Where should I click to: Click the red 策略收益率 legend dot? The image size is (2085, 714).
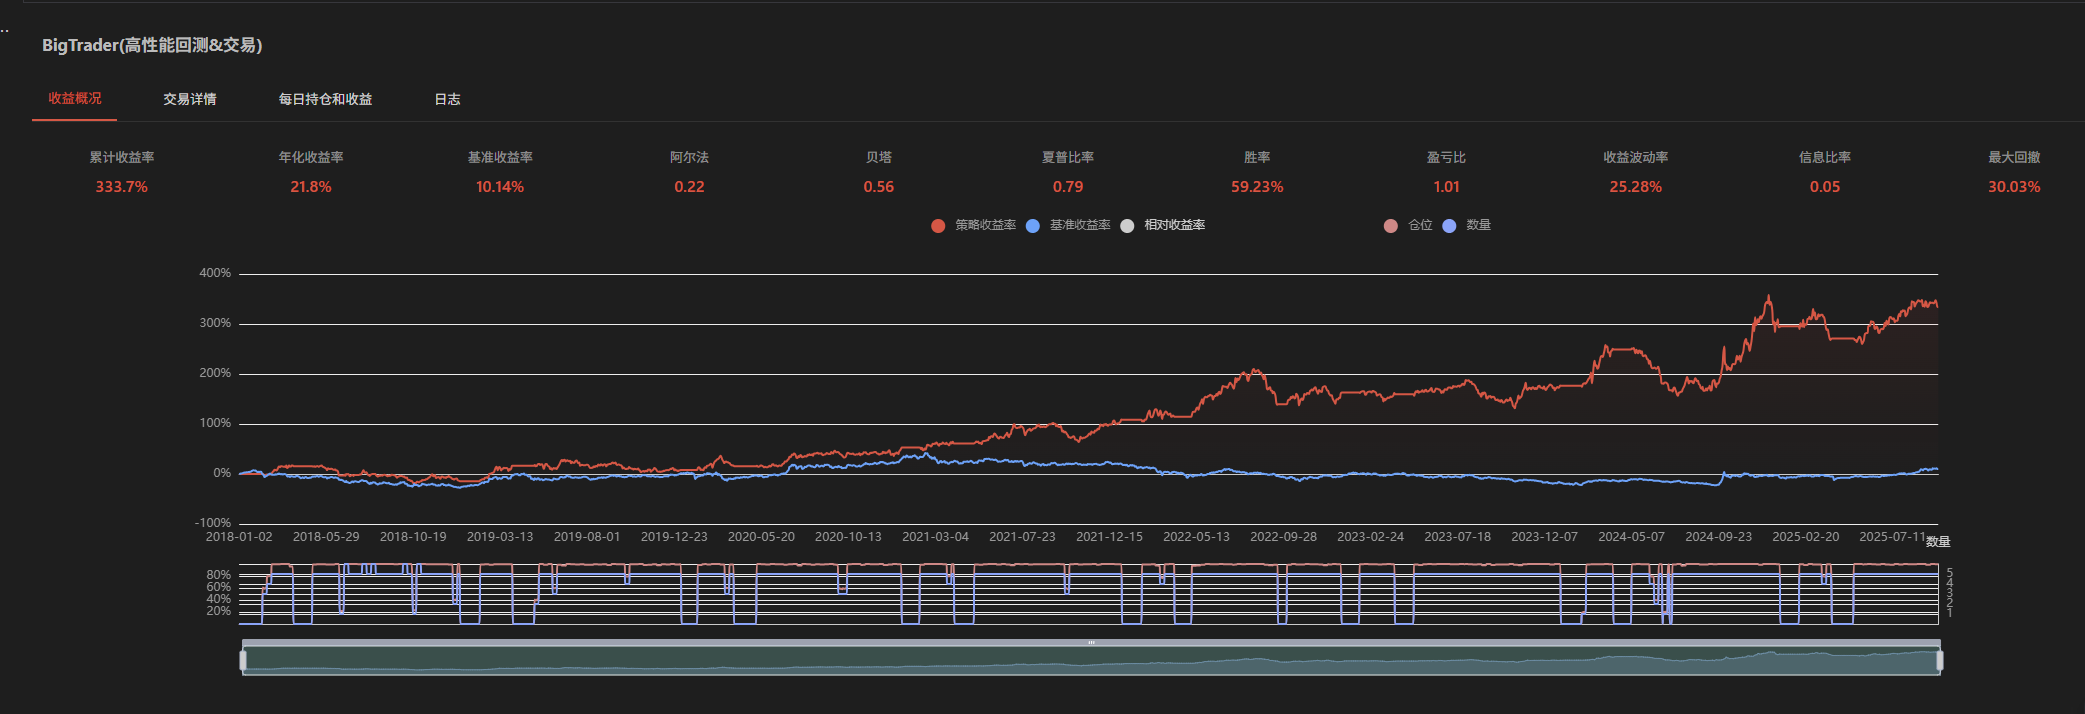coord(938,226)
